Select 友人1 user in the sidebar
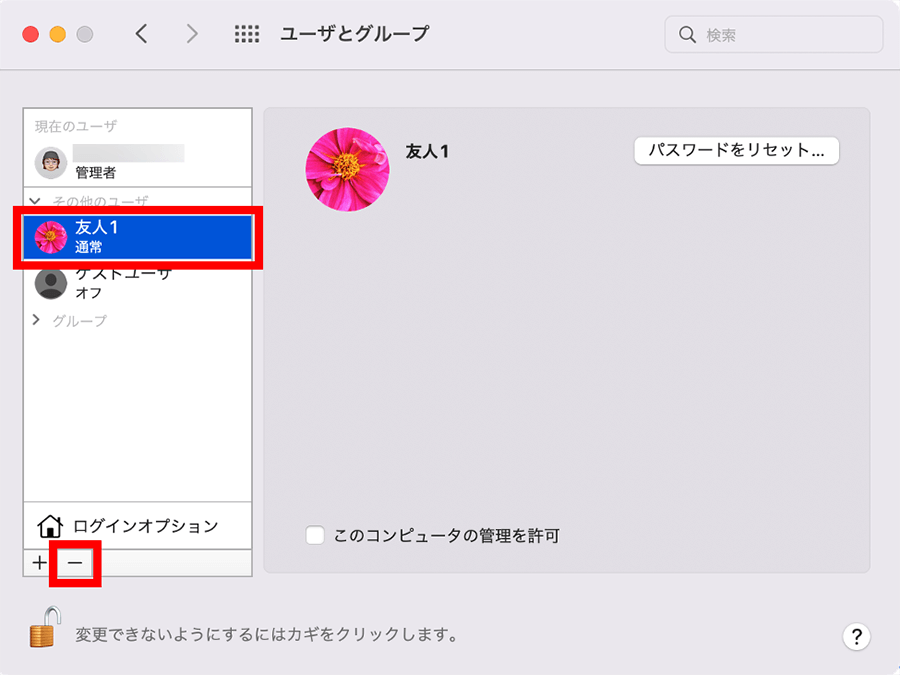This screenshot has width=900, height=675. 137,237
